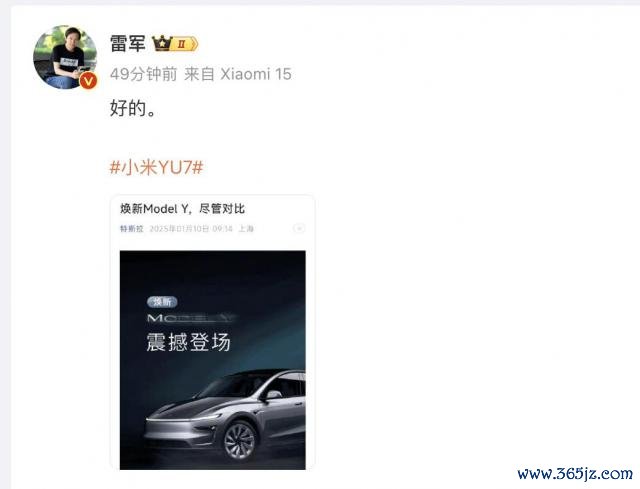Click the 震撼登场 headline on the poster
Image resolution: width=640 pixels, height=489 pixels.
(x=189, y=342)
